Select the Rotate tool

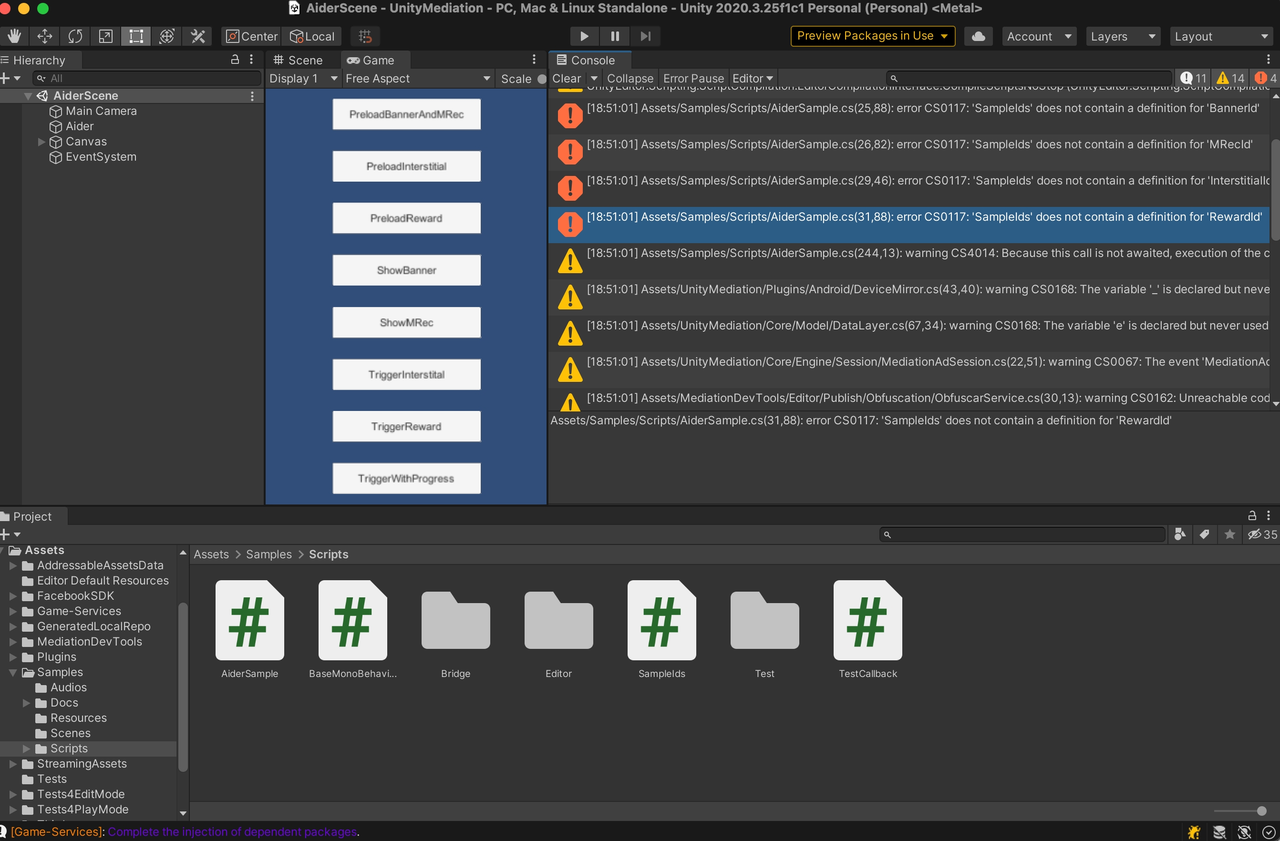point(75,36)
